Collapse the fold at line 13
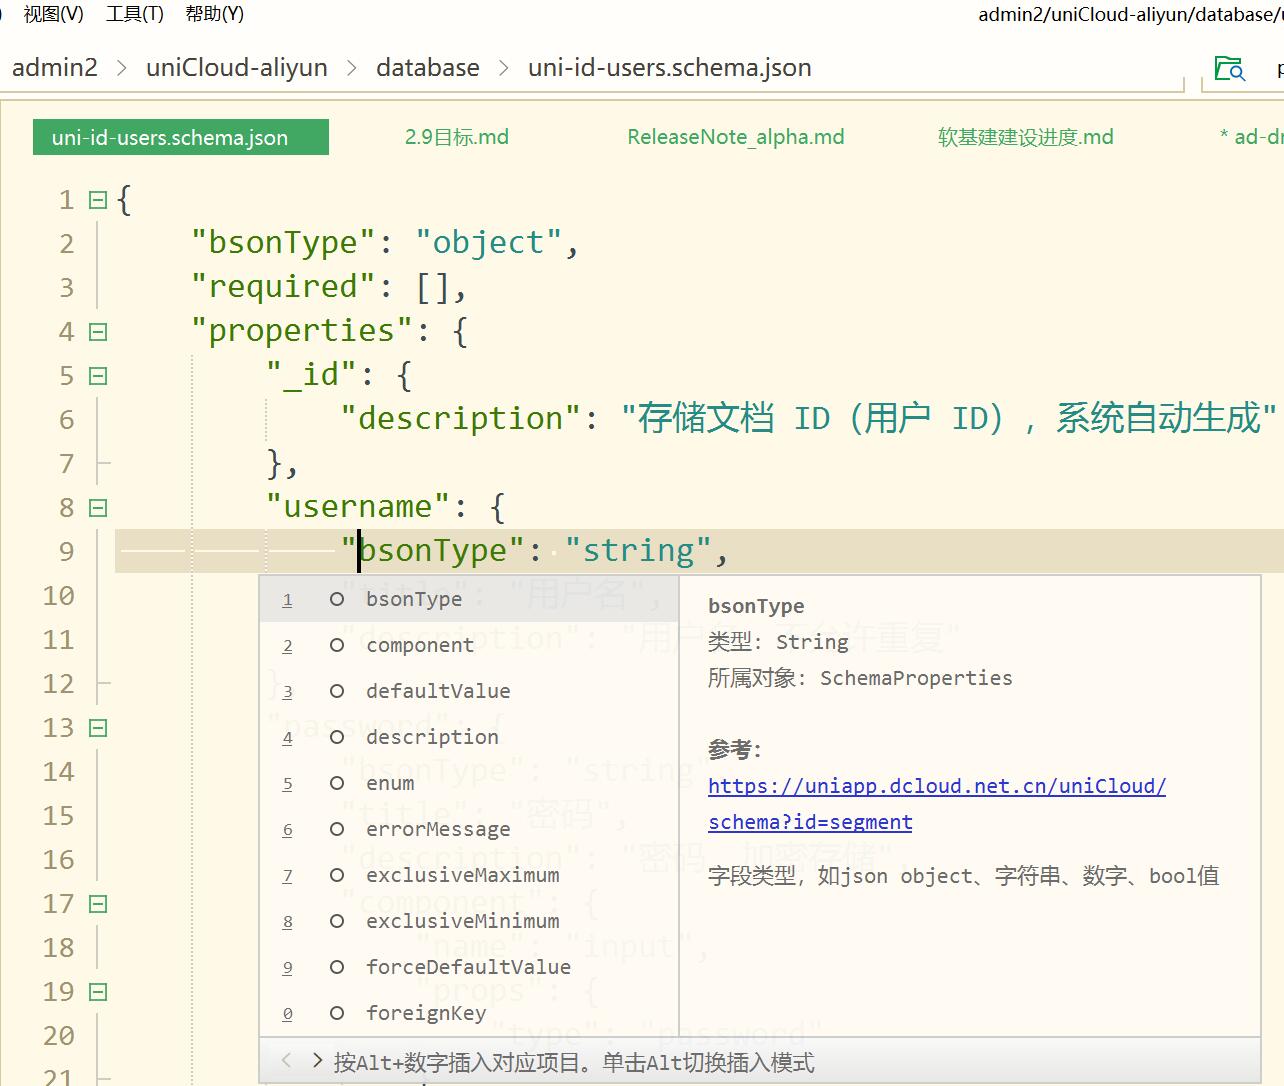Image resolution: width=1284 pixels, height=1086 pixels. 98,728
